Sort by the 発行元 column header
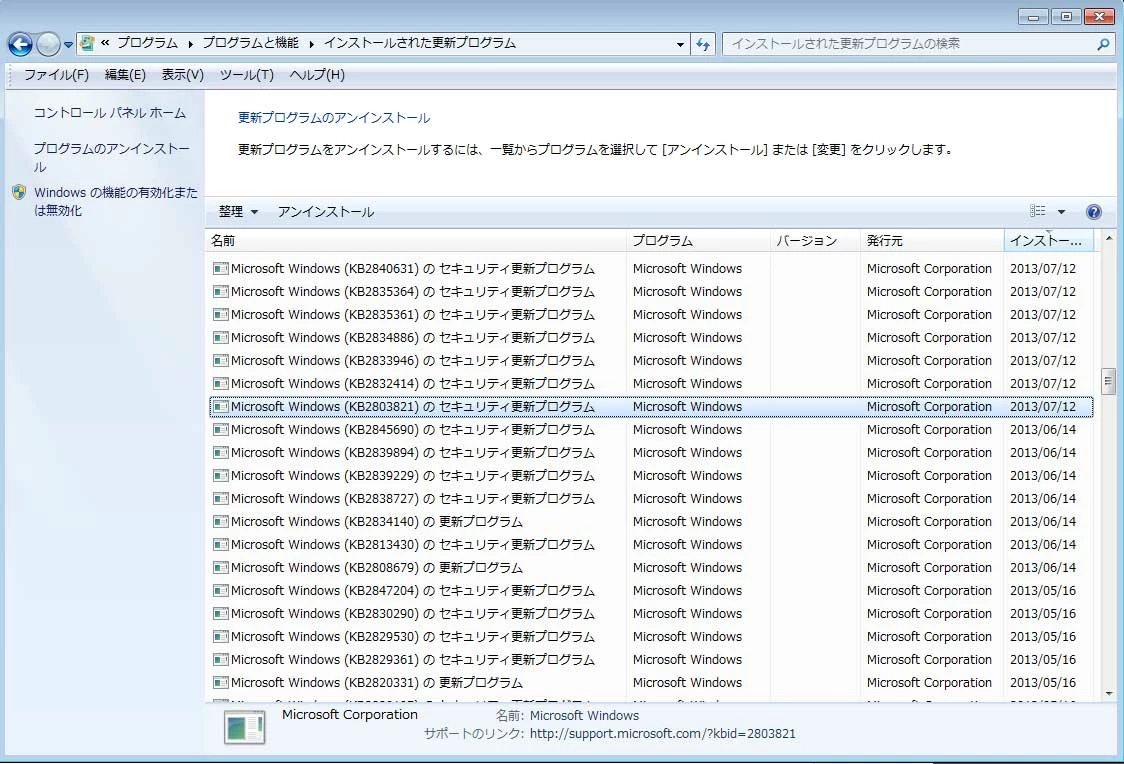 click(932, 241)
